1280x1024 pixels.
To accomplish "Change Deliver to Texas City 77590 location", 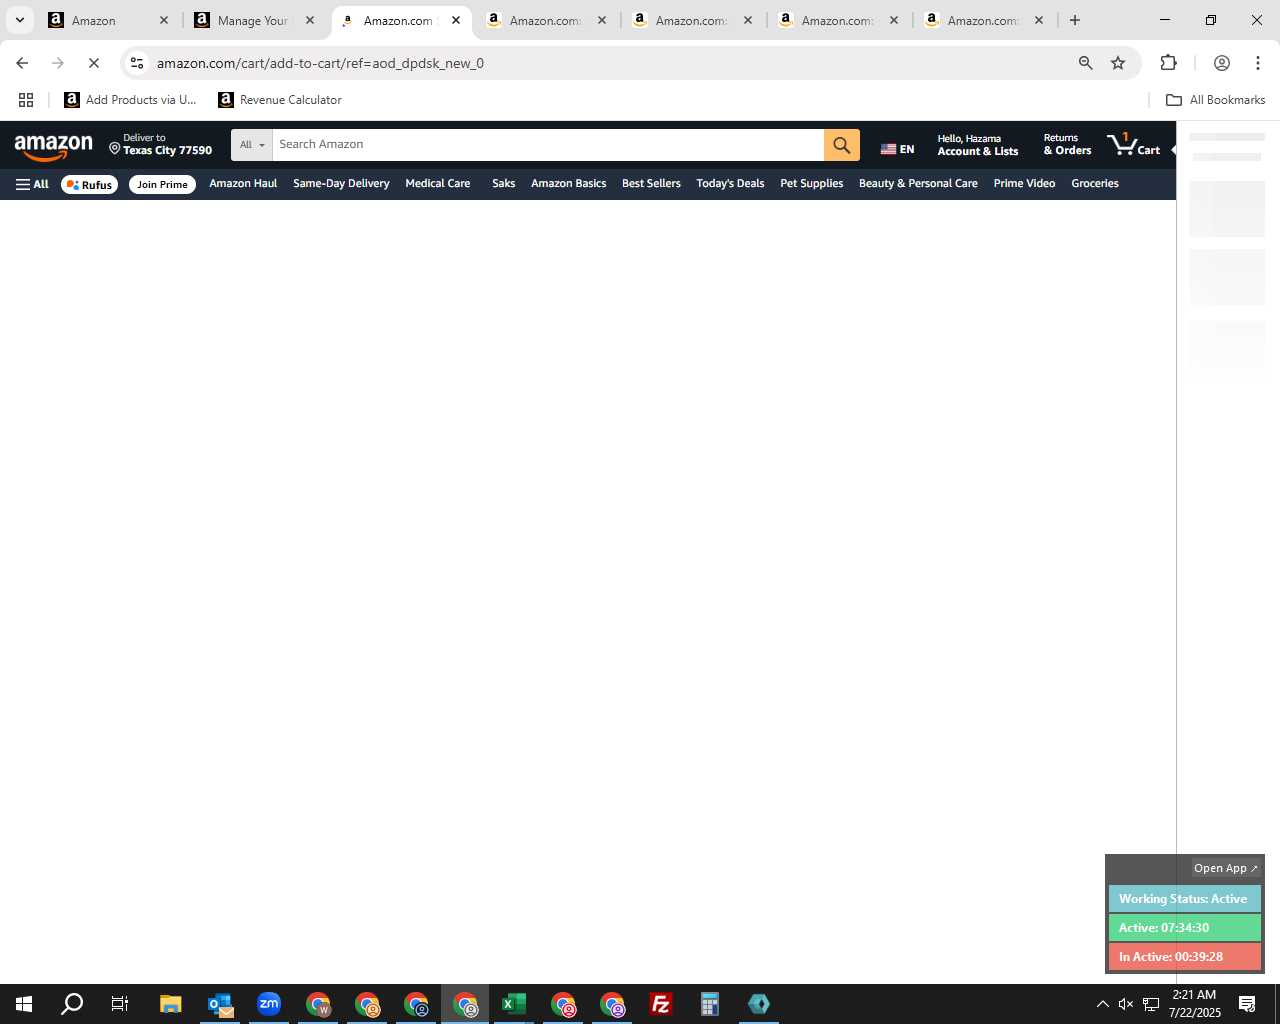I will click(160, 145).
